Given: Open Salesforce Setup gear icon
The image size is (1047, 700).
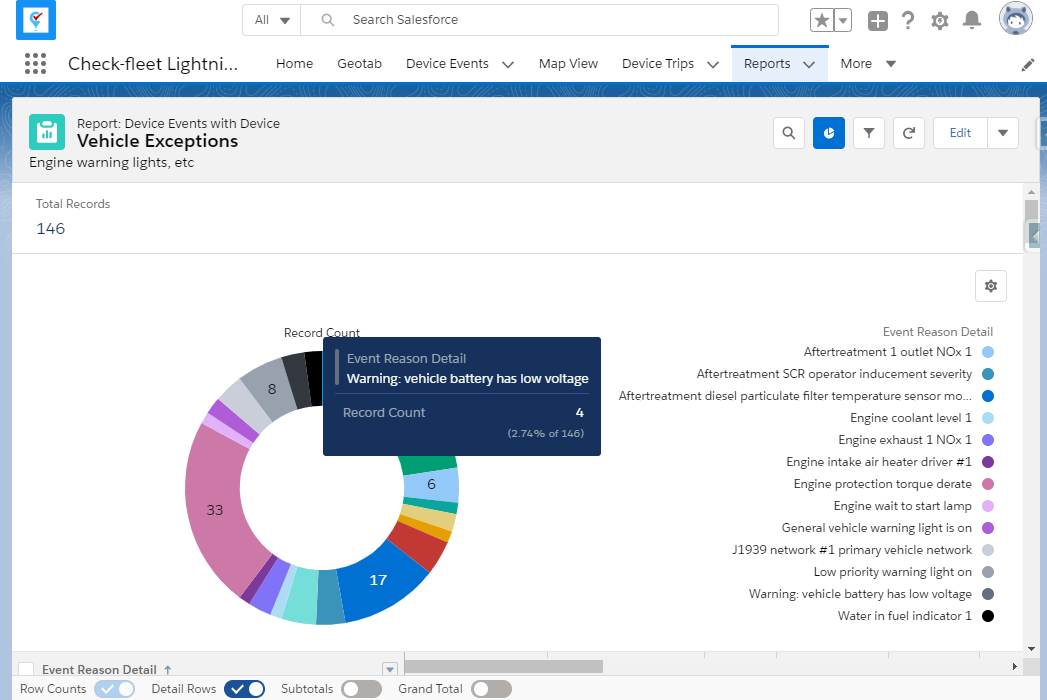Looking at the screenshot, I should pos(939,19).
